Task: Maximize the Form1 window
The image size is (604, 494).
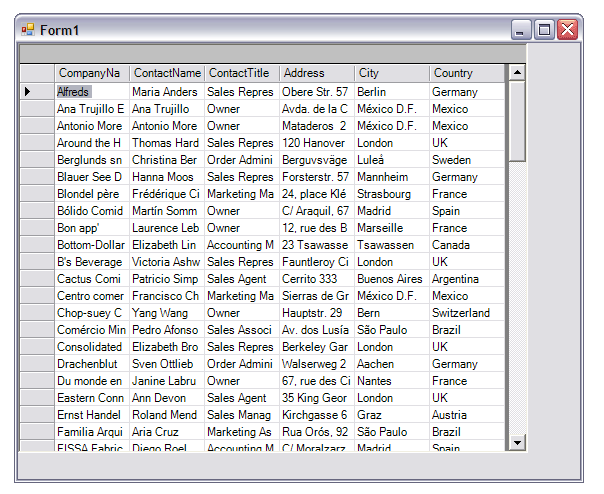Action: pos(544,30)
